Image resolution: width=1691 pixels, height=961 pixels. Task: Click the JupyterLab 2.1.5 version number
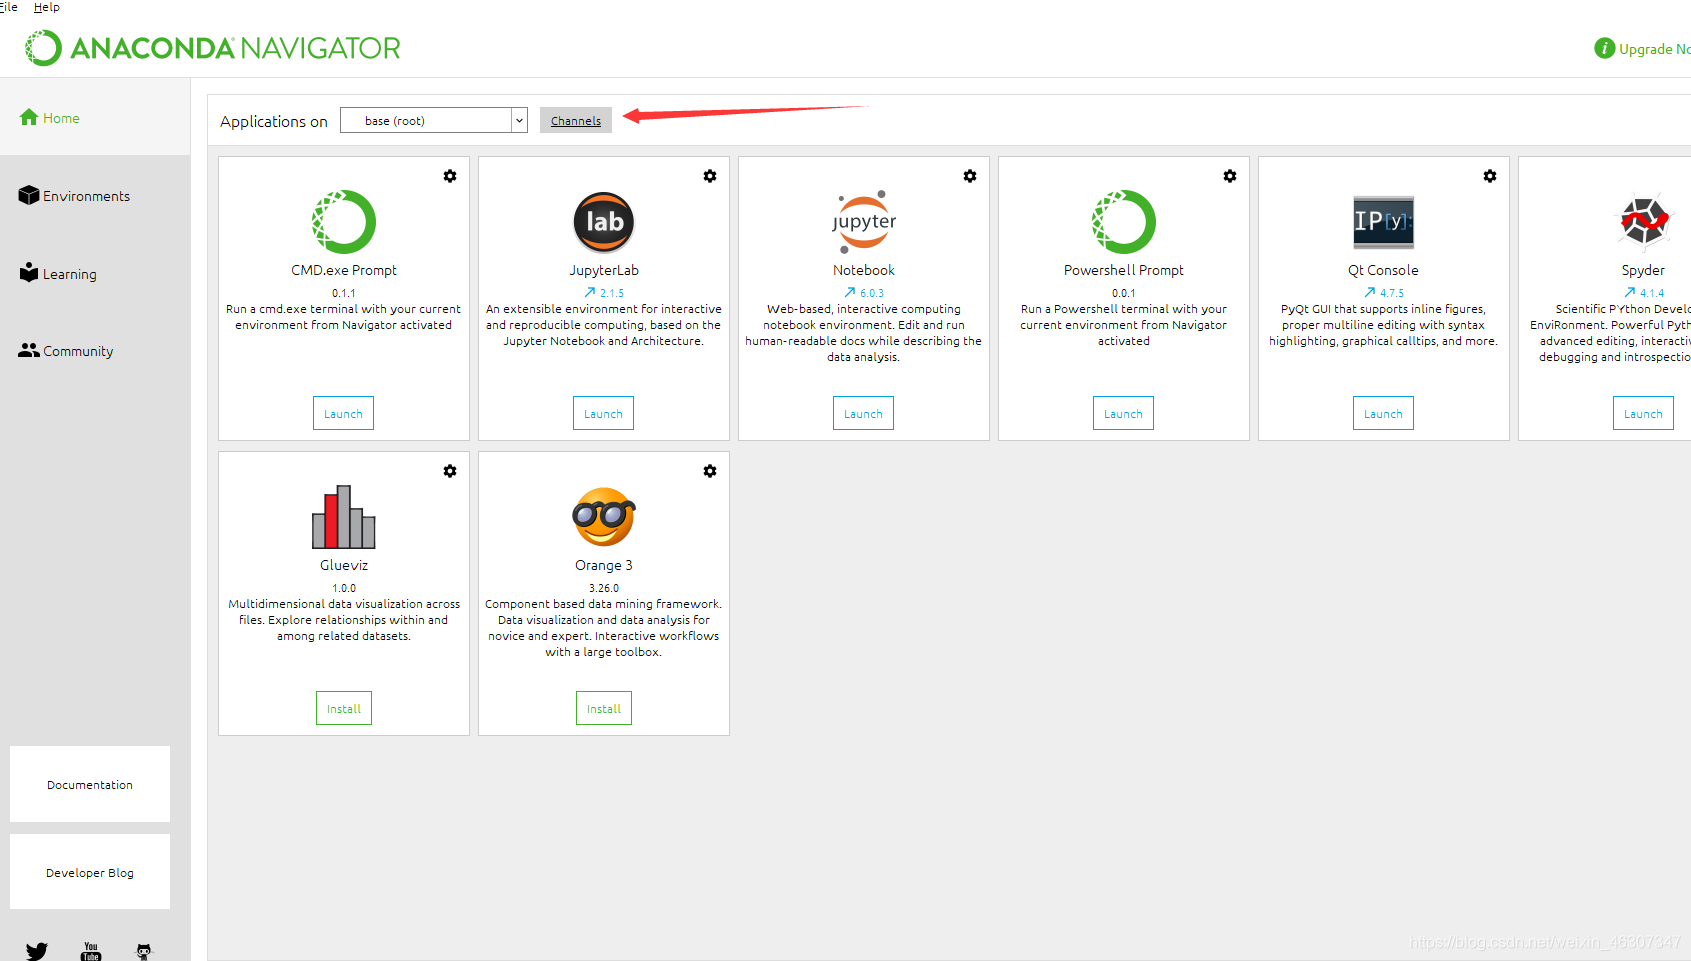click(612, 293)
